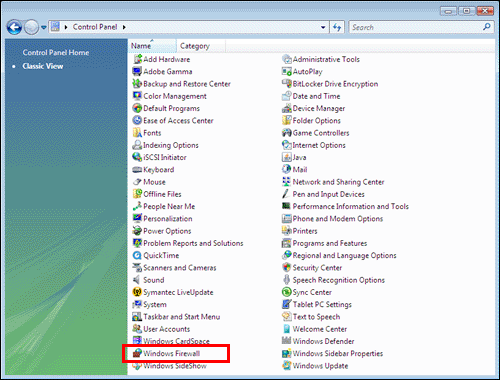This screenshot has height=380, width=500.
Task: Open the Keyboard icon
Action: click(137, 170)
